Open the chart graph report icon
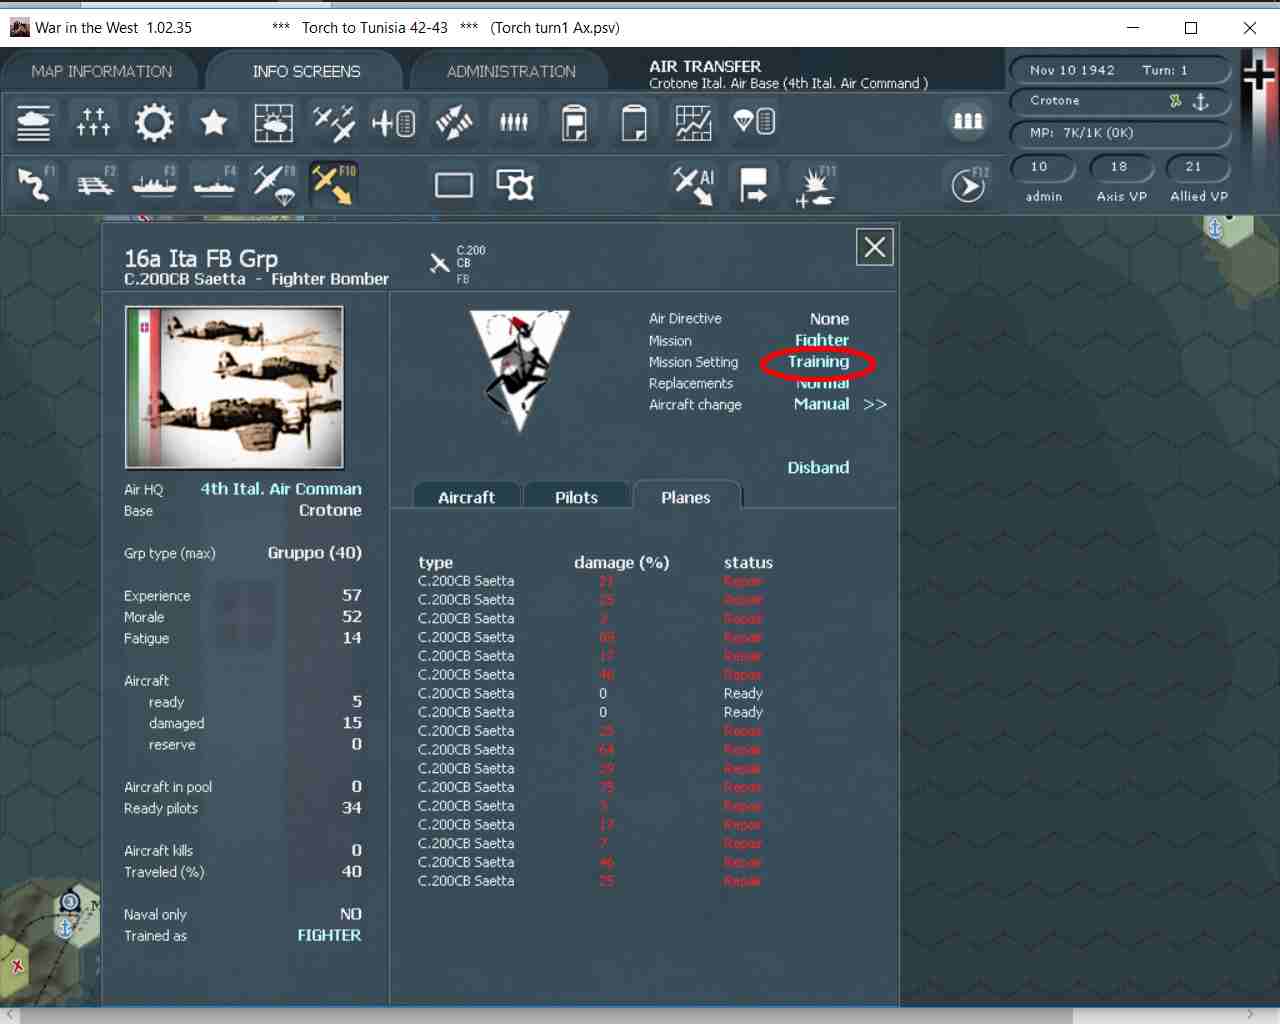 [693, 122]
